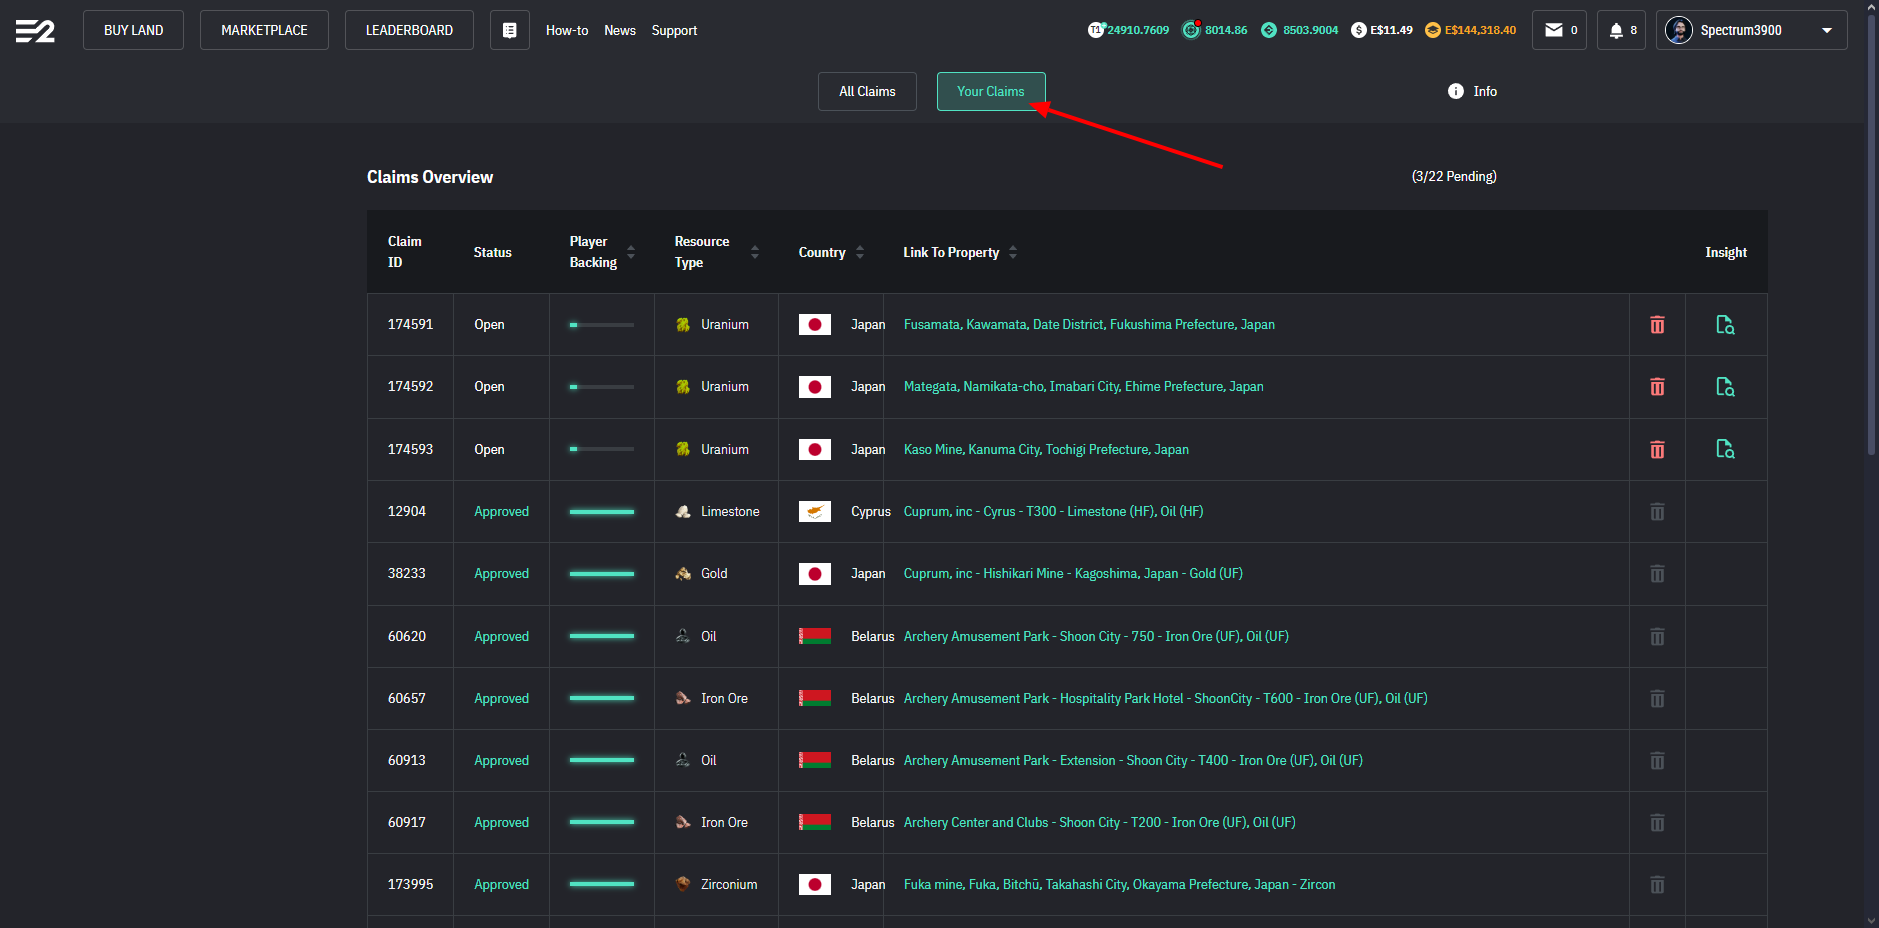Viewport: 1879px width, 928px height.
Task: Click player backing bar for claim 174591
Action: tap(601, 325)
